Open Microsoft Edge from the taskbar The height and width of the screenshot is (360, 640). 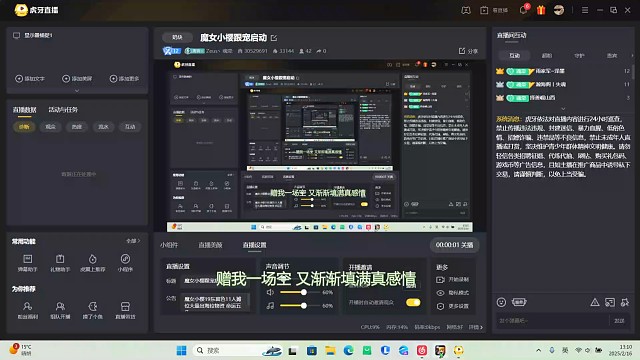349,350
